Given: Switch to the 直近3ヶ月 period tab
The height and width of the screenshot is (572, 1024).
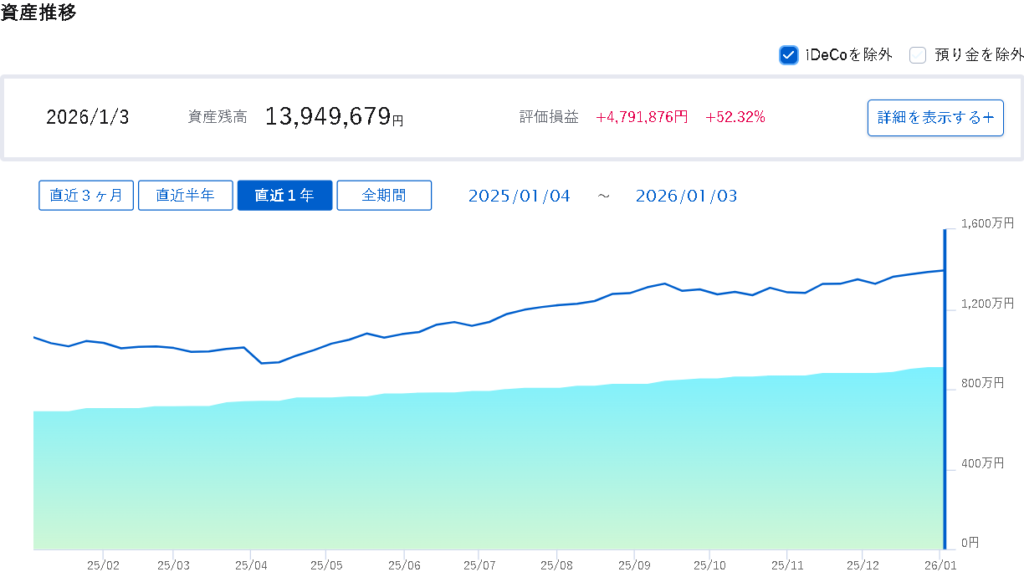Looking at the screenshot, I should (x=86, y=195).
